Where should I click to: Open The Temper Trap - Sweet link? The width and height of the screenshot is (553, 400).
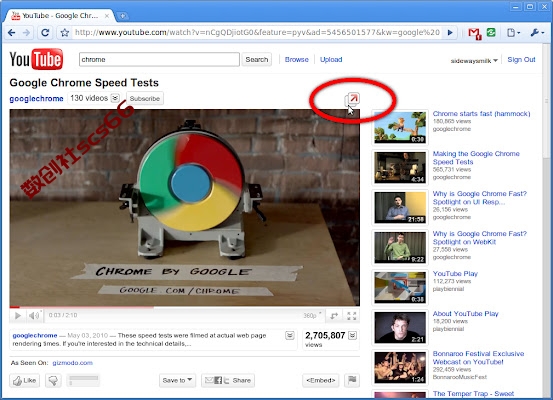click(473, 394)
